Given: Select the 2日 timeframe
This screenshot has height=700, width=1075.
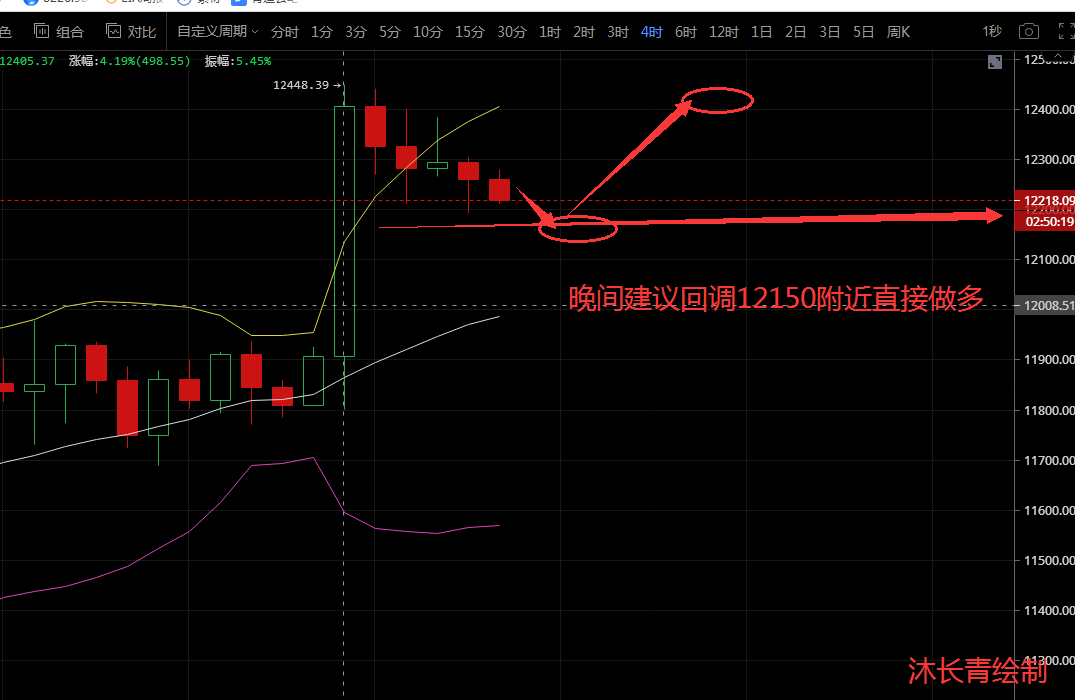Looking at the screenshot, I should point(795,32).
